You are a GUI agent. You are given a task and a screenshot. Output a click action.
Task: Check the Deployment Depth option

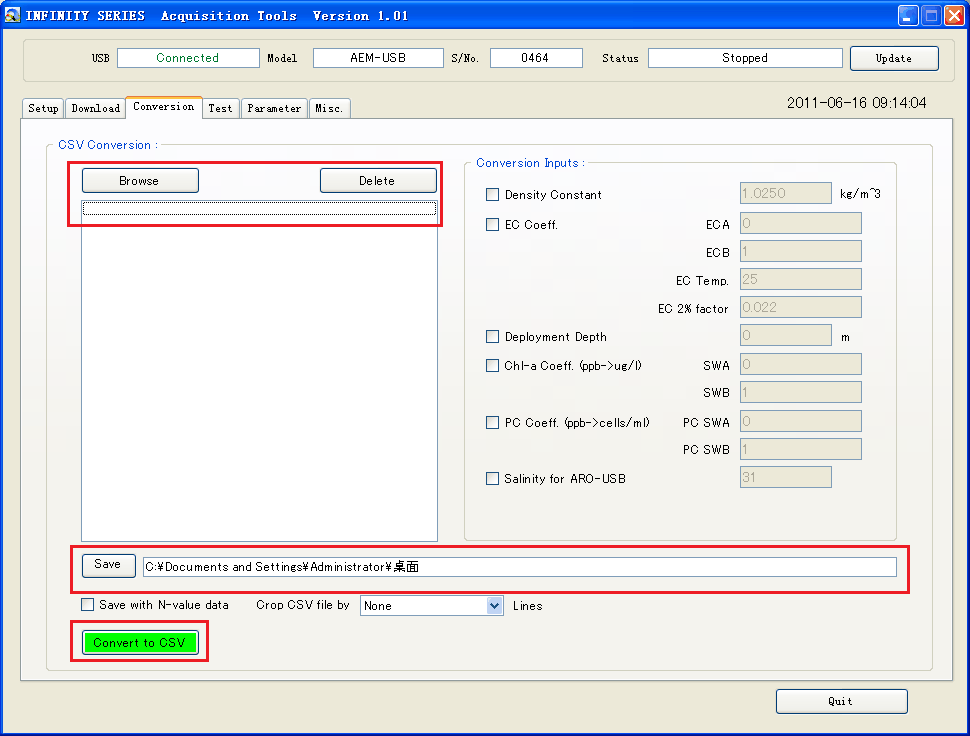(x=492, y=337)
